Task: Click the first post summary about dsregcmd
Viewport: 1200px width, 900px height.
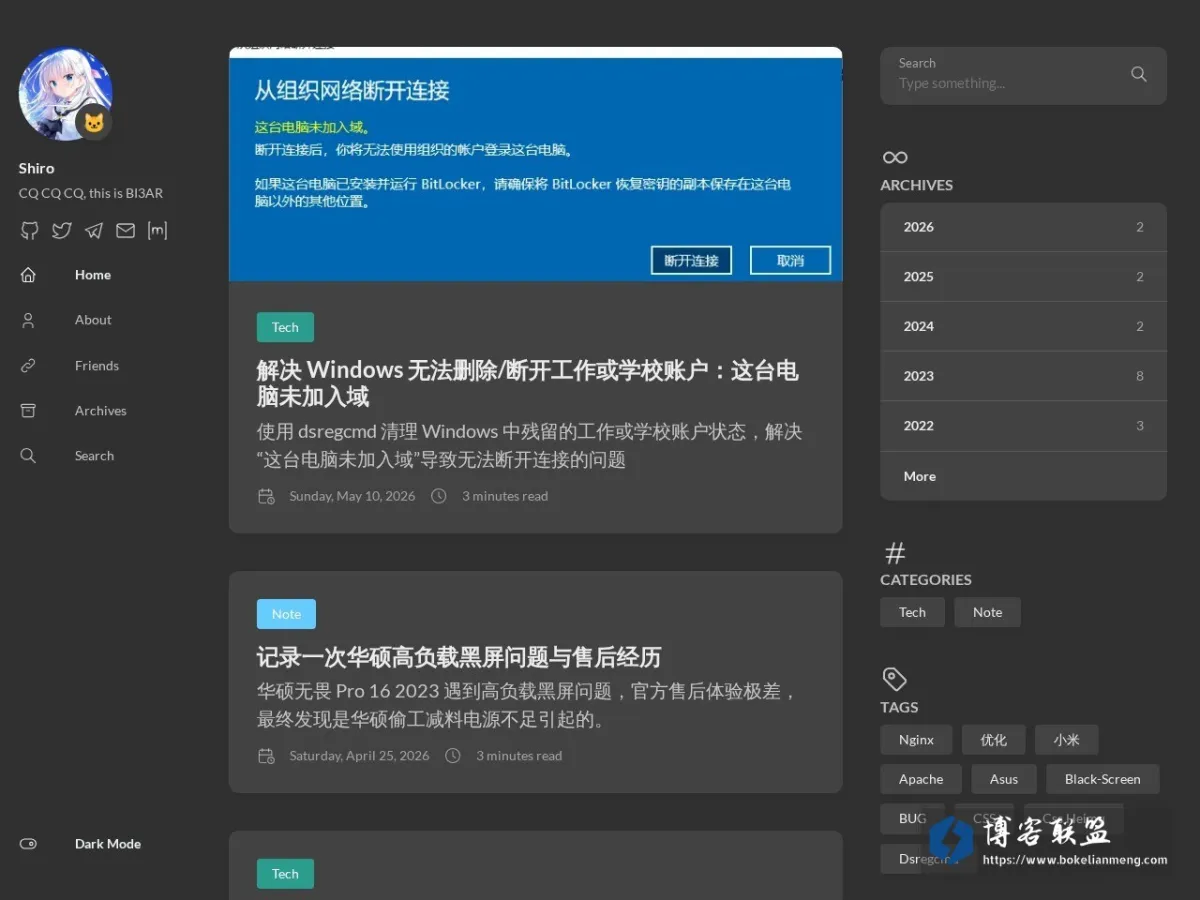Action: pos(529,446)
